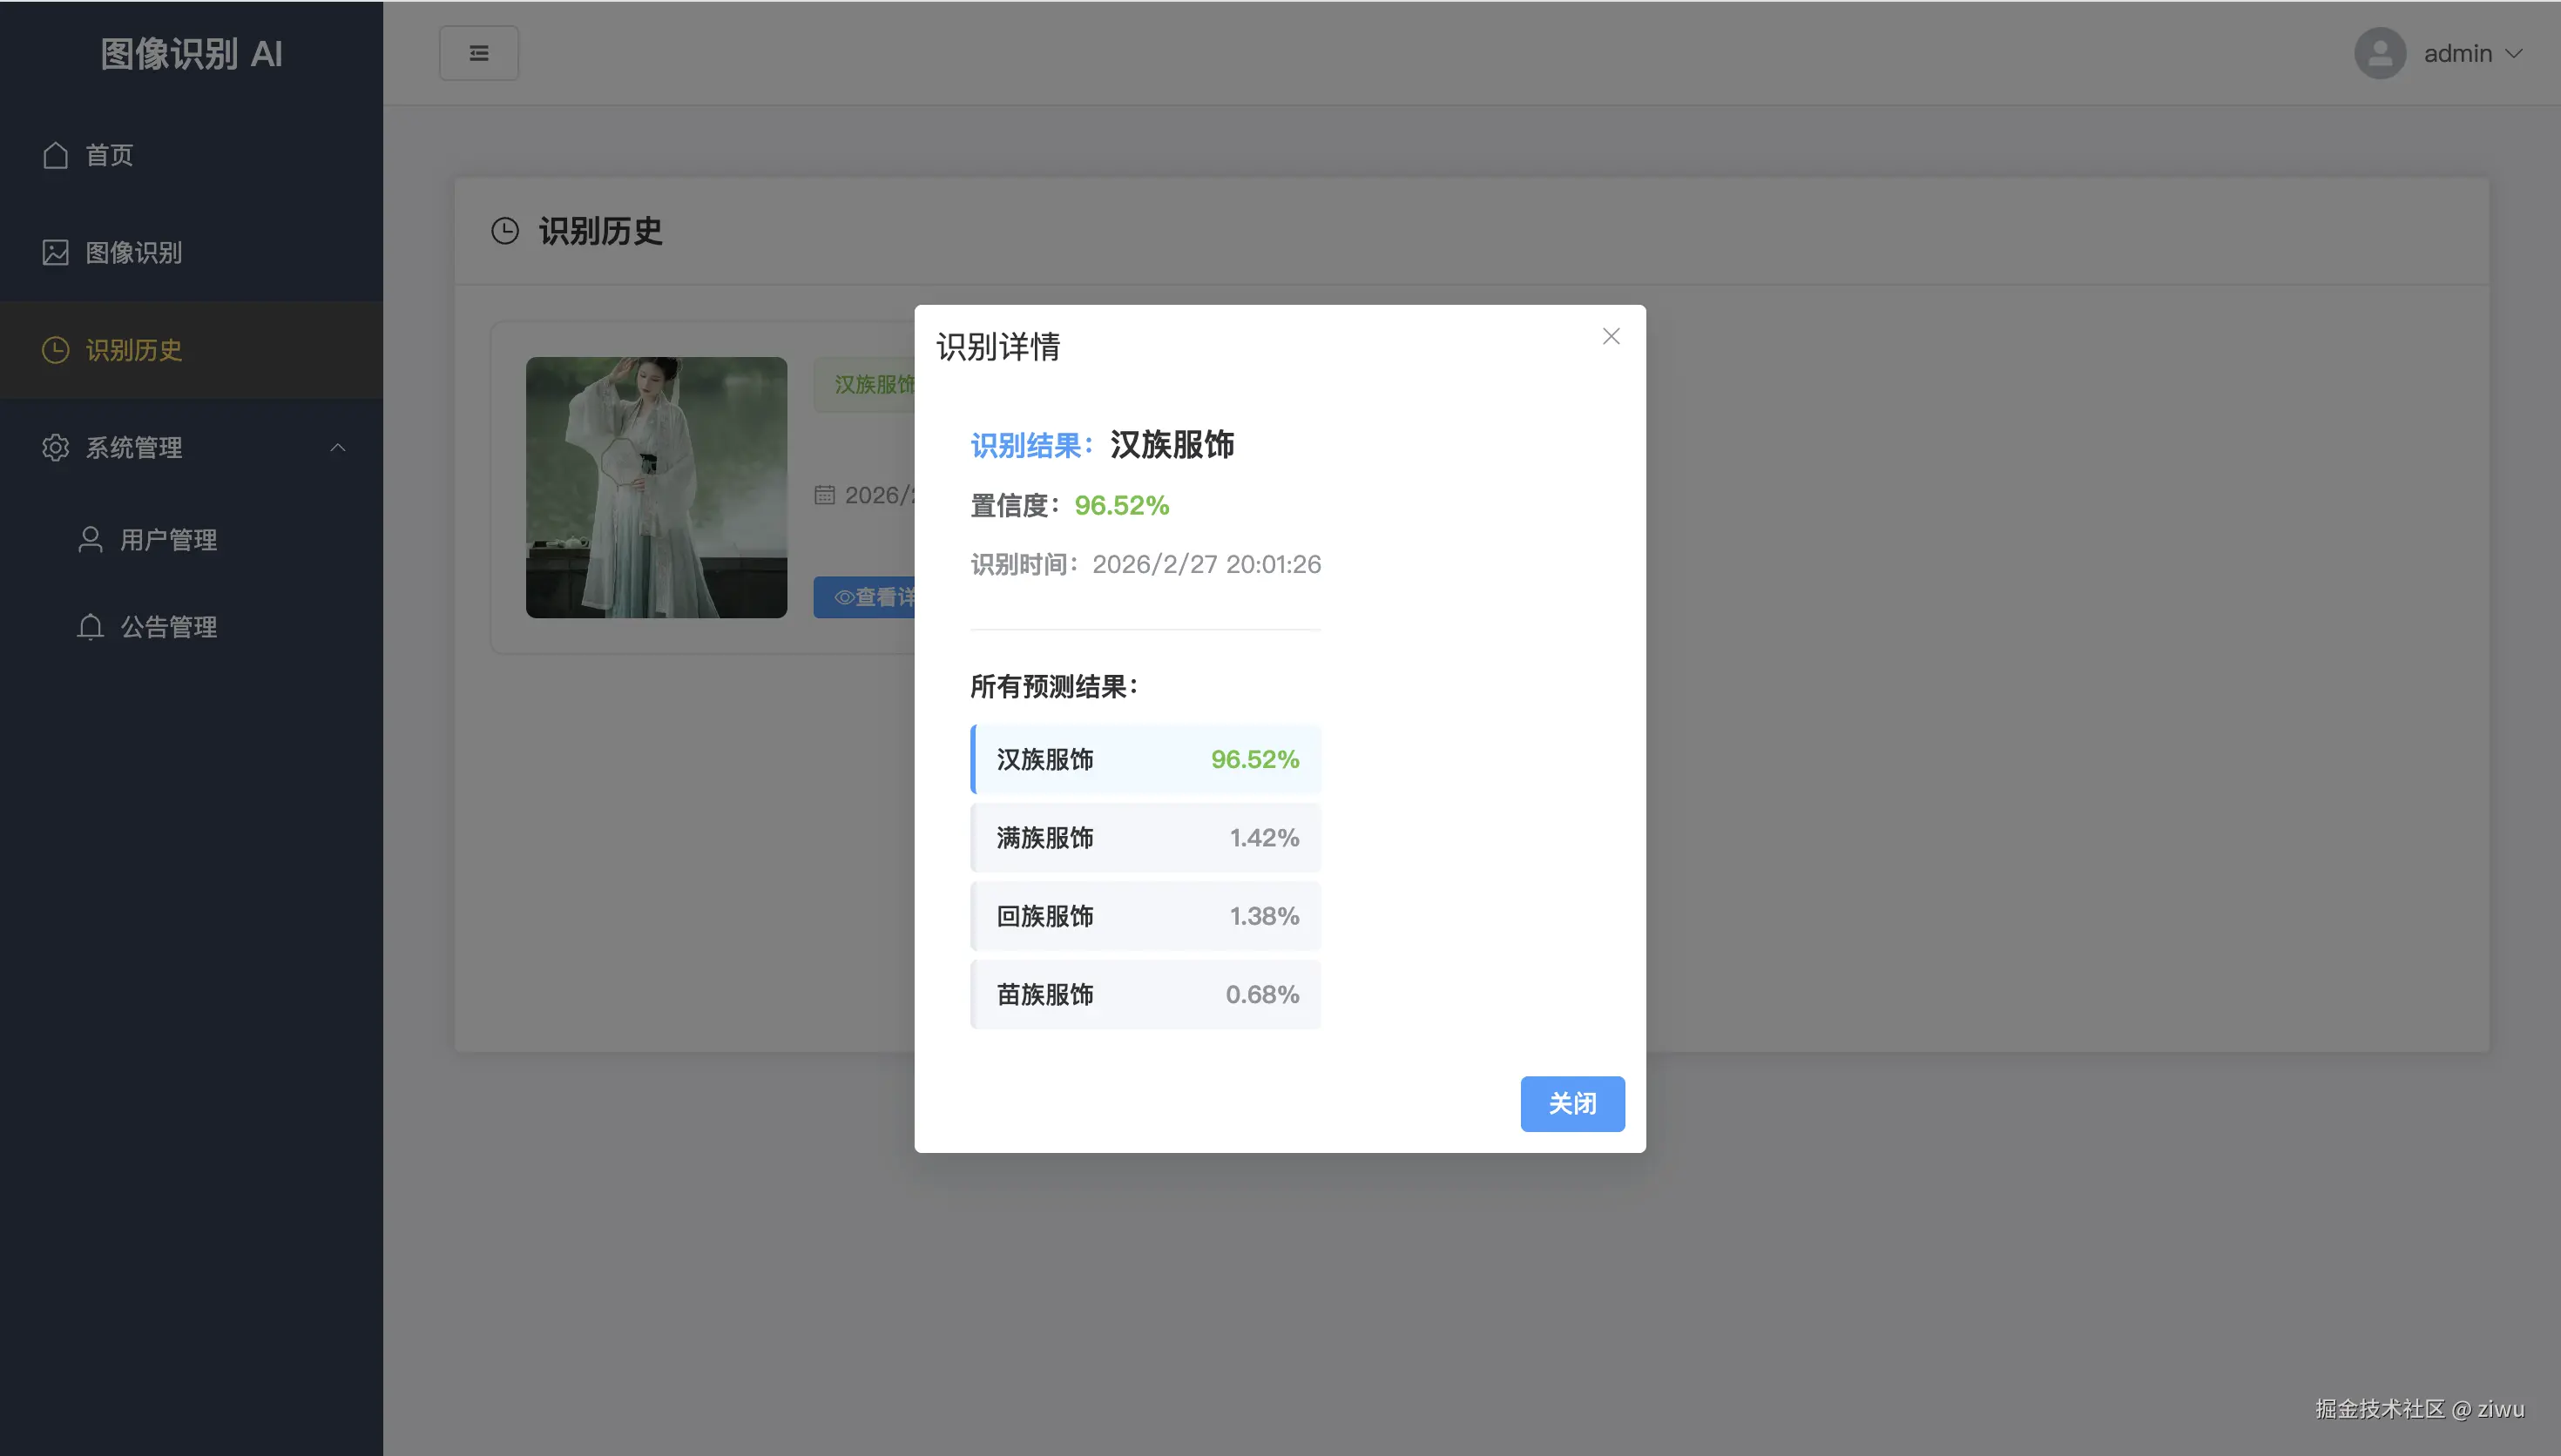This screenshot has height=1456, width=2561.
Task: Click the calendar icon next to the record date
Action: pyautogui.click(x=826, y=495)
